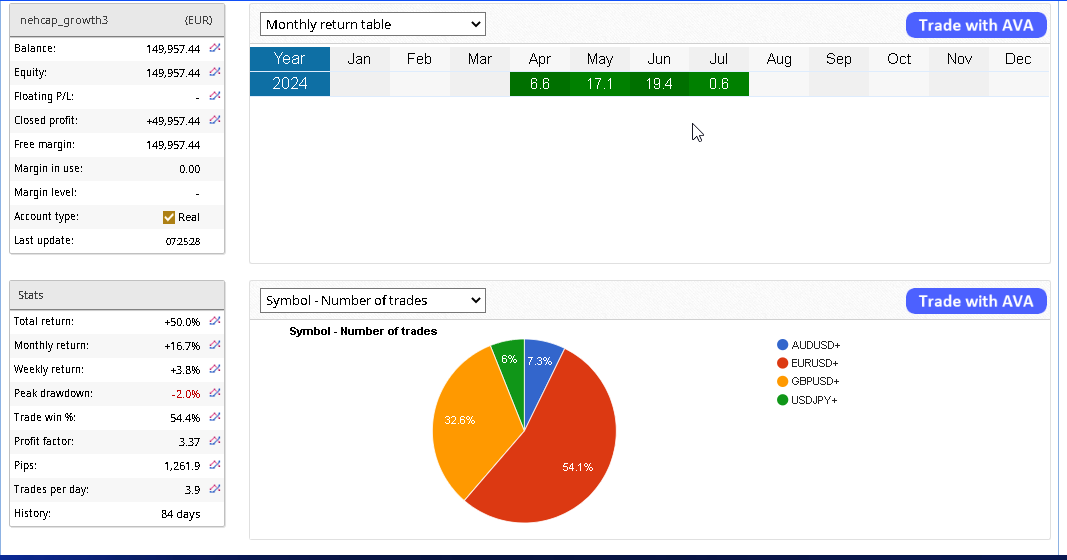Click the Closed profit chart icon

point(214,120)
